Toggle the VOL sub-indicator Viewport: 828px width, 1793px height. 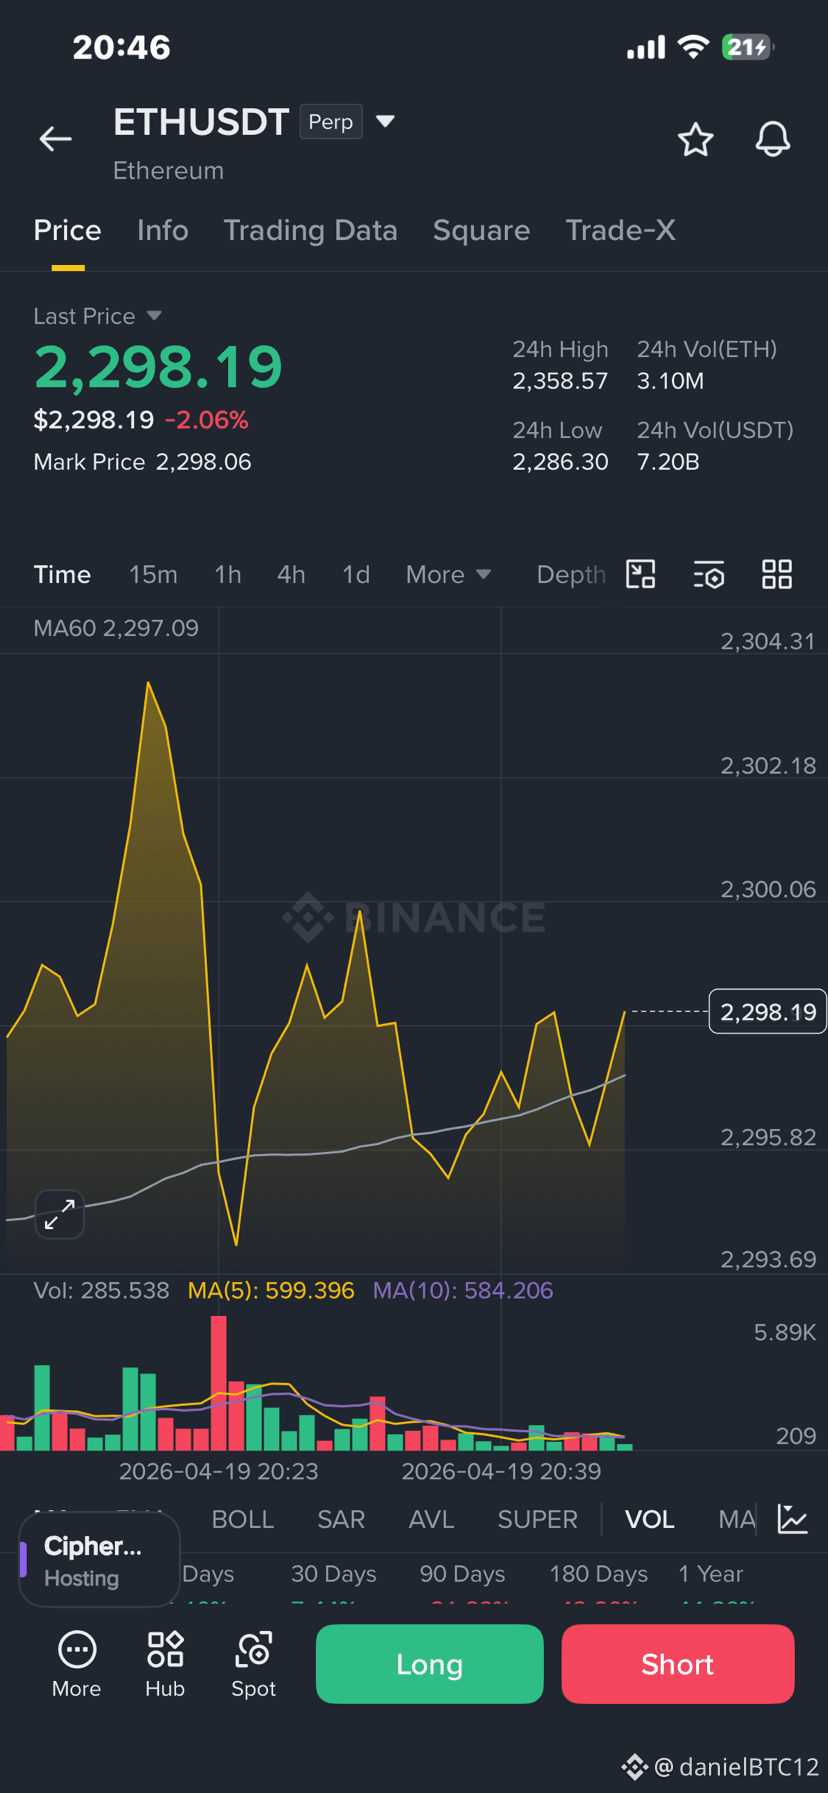650,1519
